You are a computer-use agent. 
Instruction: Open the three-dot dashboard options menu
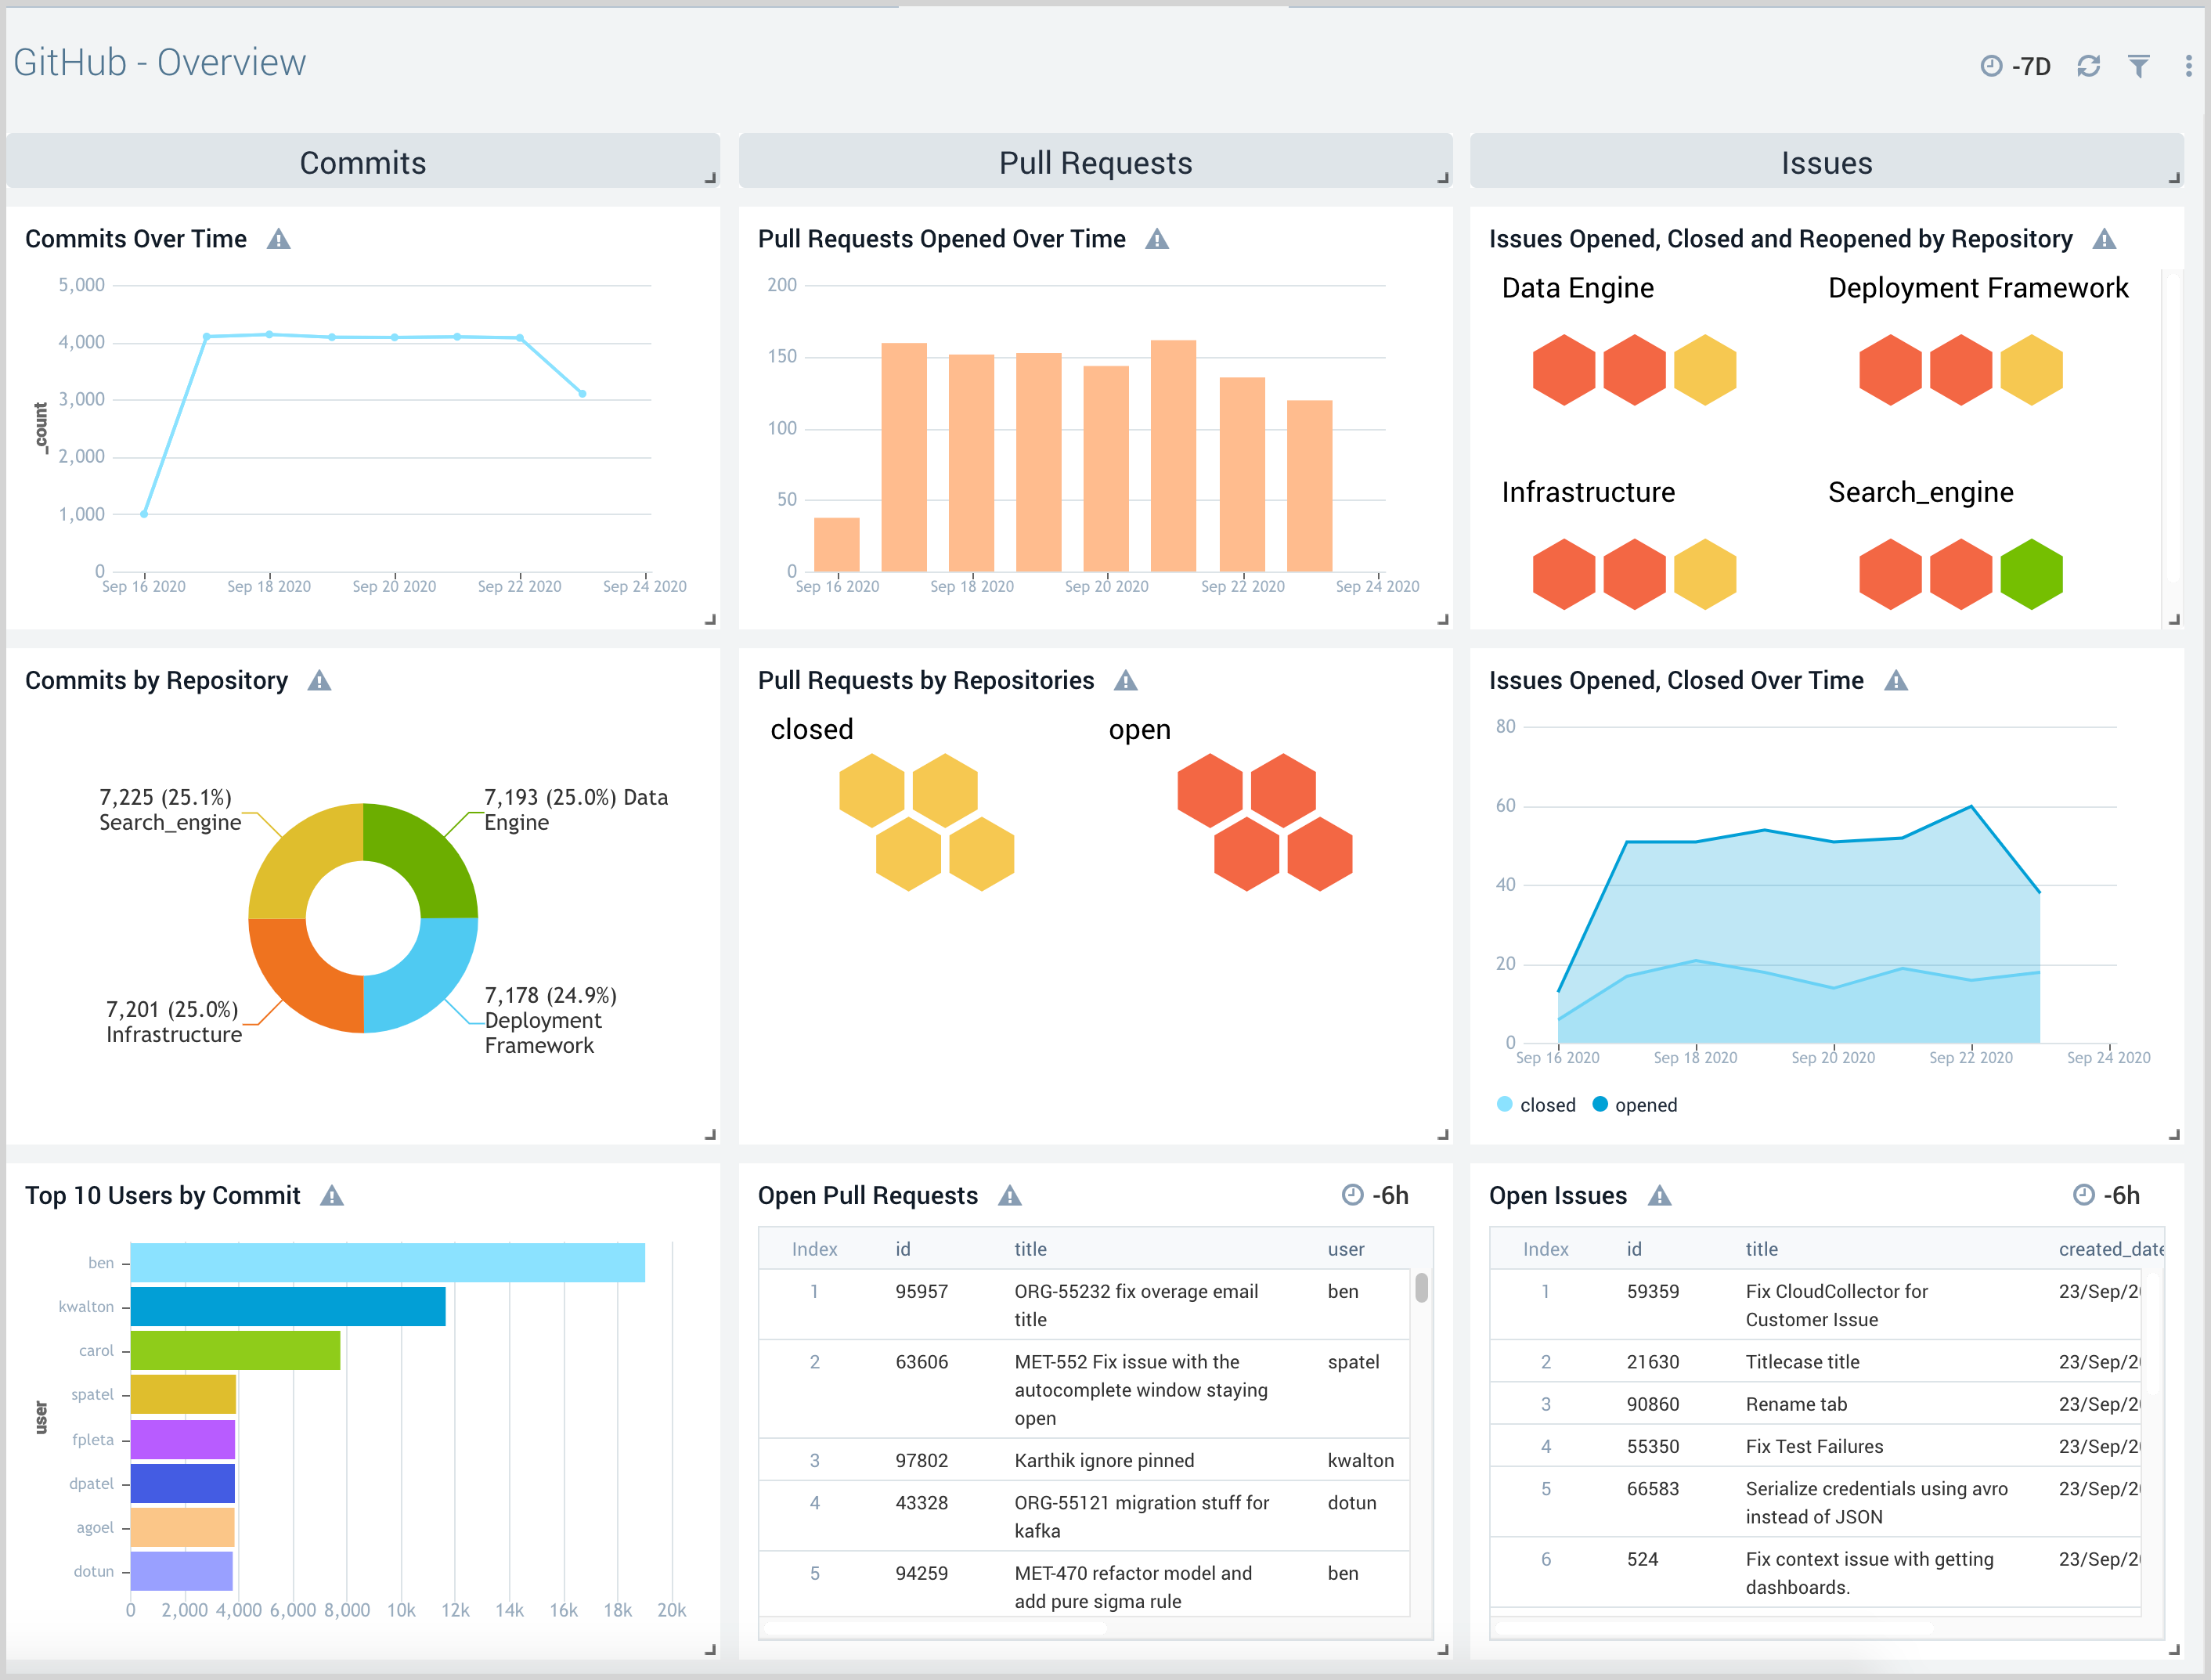point(2188,64)
